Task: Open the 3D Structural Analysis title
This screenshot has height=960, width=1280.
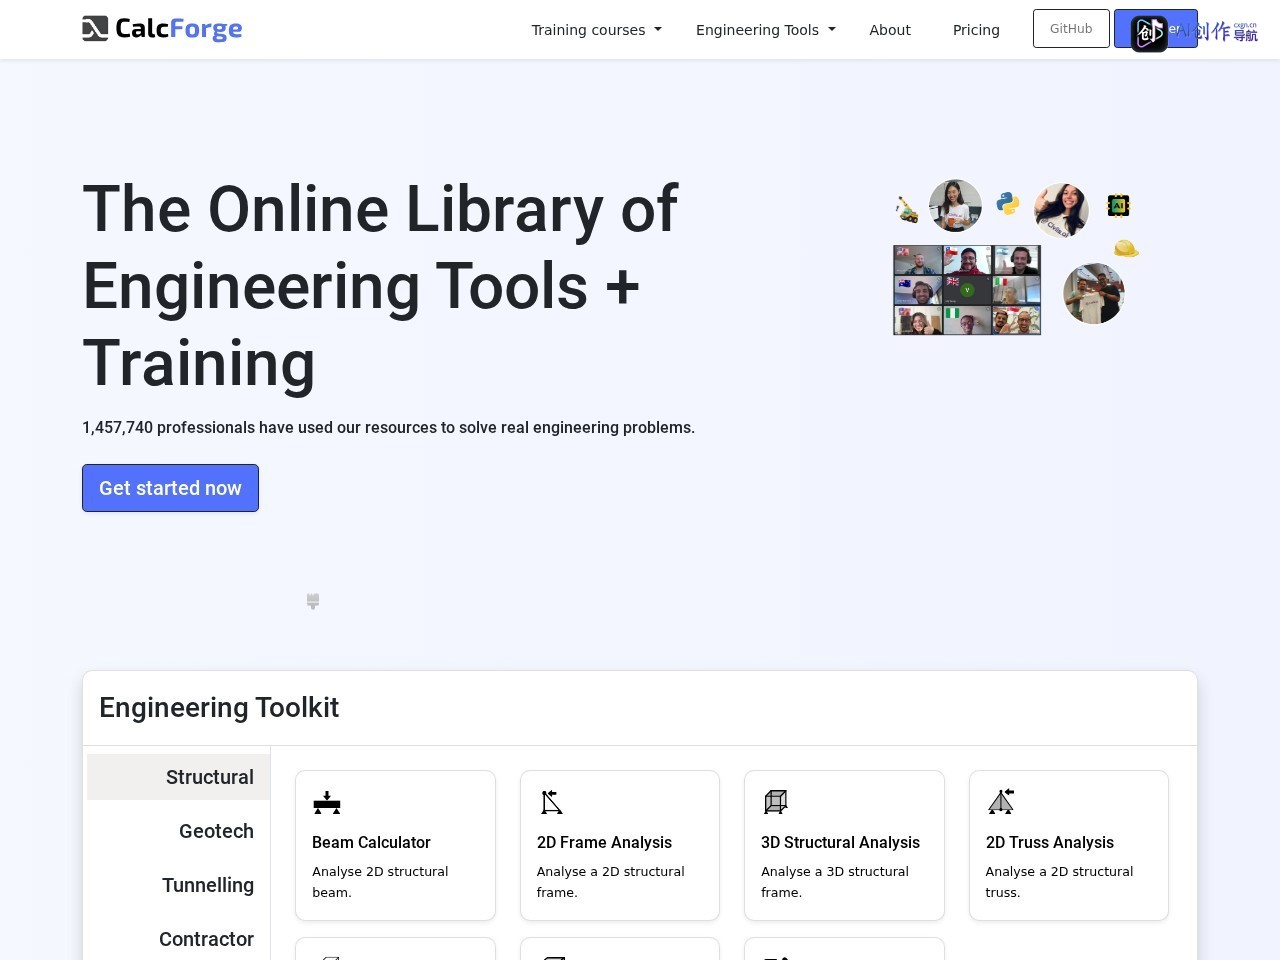Action: [x=840, y=842]
